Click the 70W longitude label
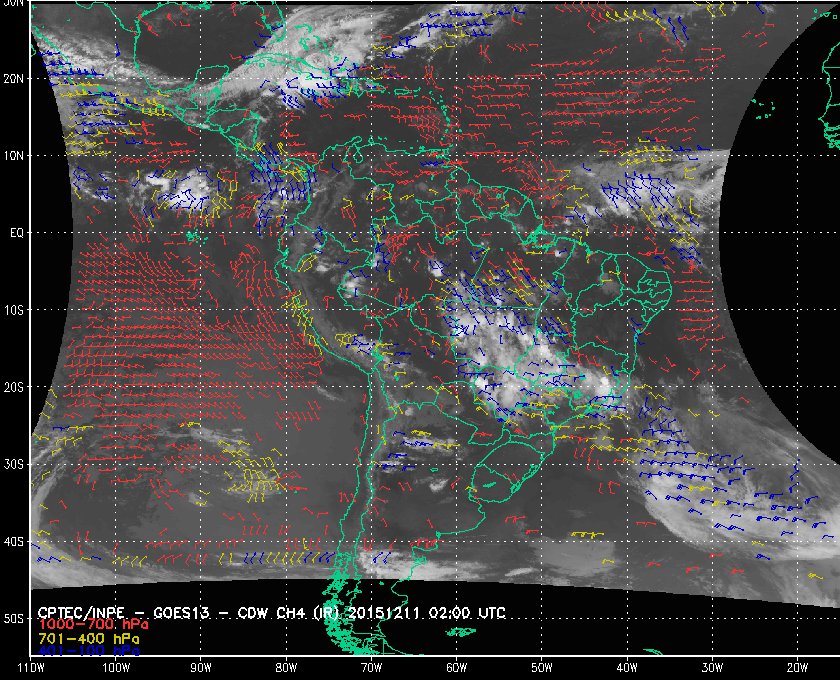 coord(371,668)
